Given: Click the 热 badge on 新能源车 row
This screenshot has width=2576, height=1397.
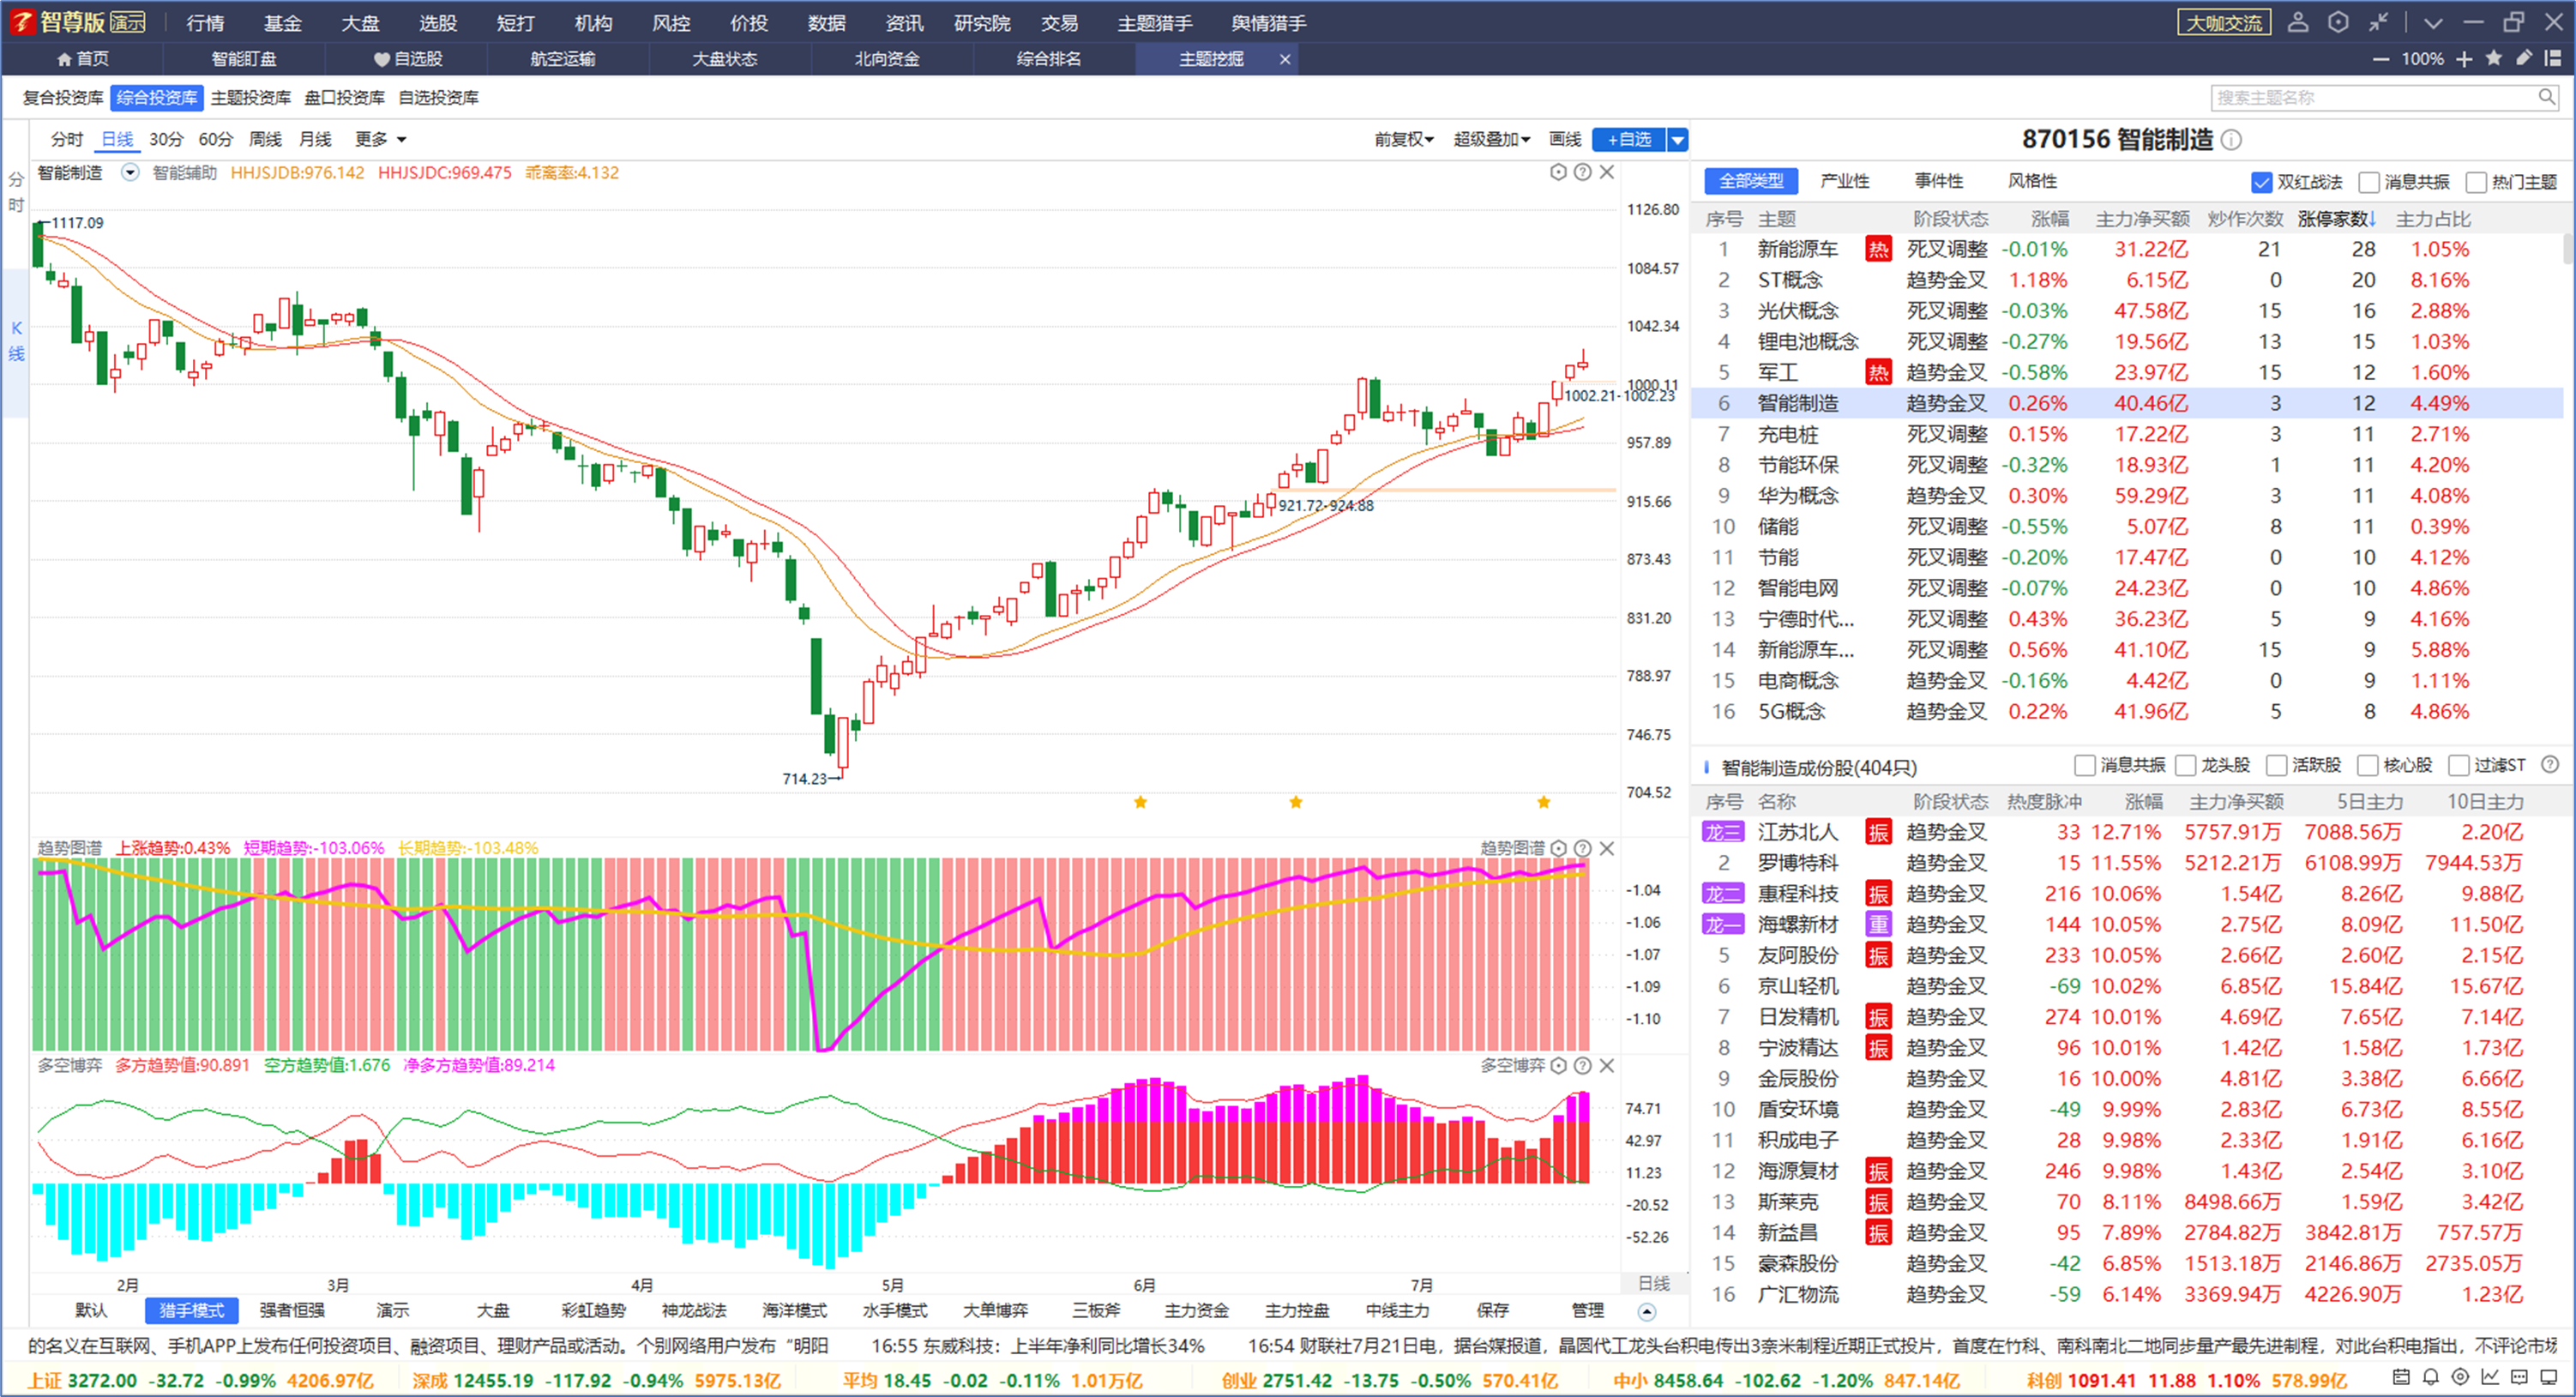Looking at the screenshot, I should click(1878, 249).
